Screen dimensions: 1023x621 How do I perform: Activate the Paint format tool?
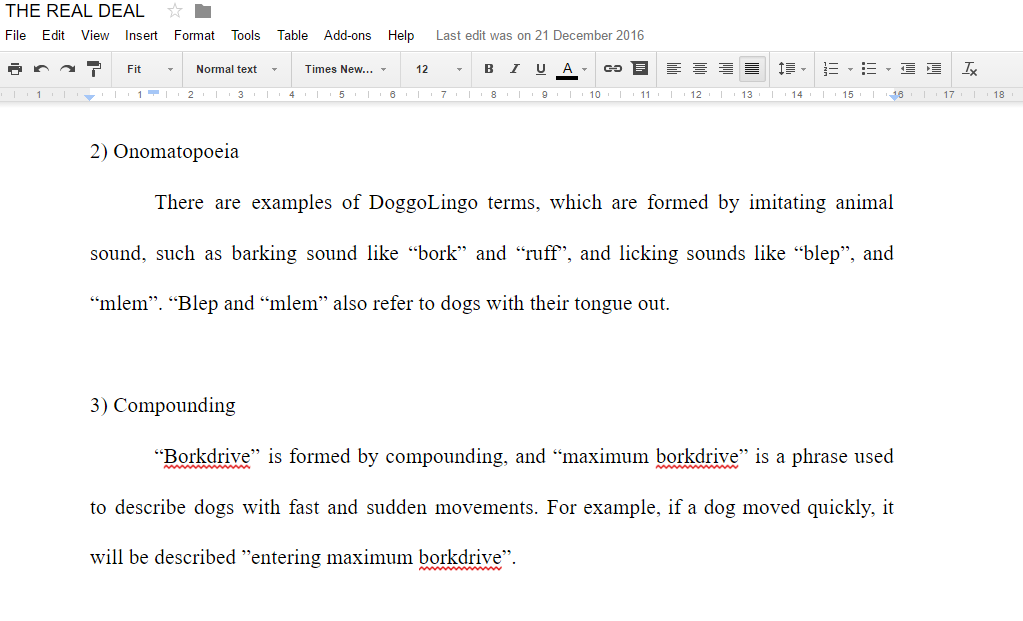(x=94, y=69)
